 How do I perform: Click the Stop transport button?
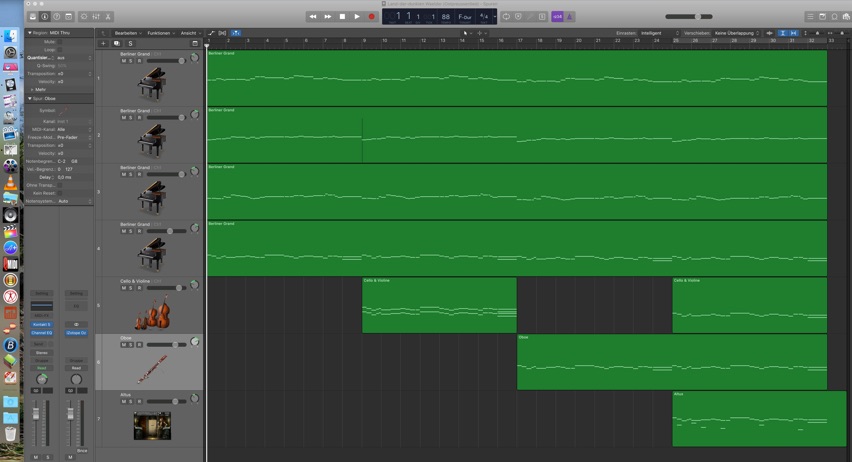pos(342,16)
